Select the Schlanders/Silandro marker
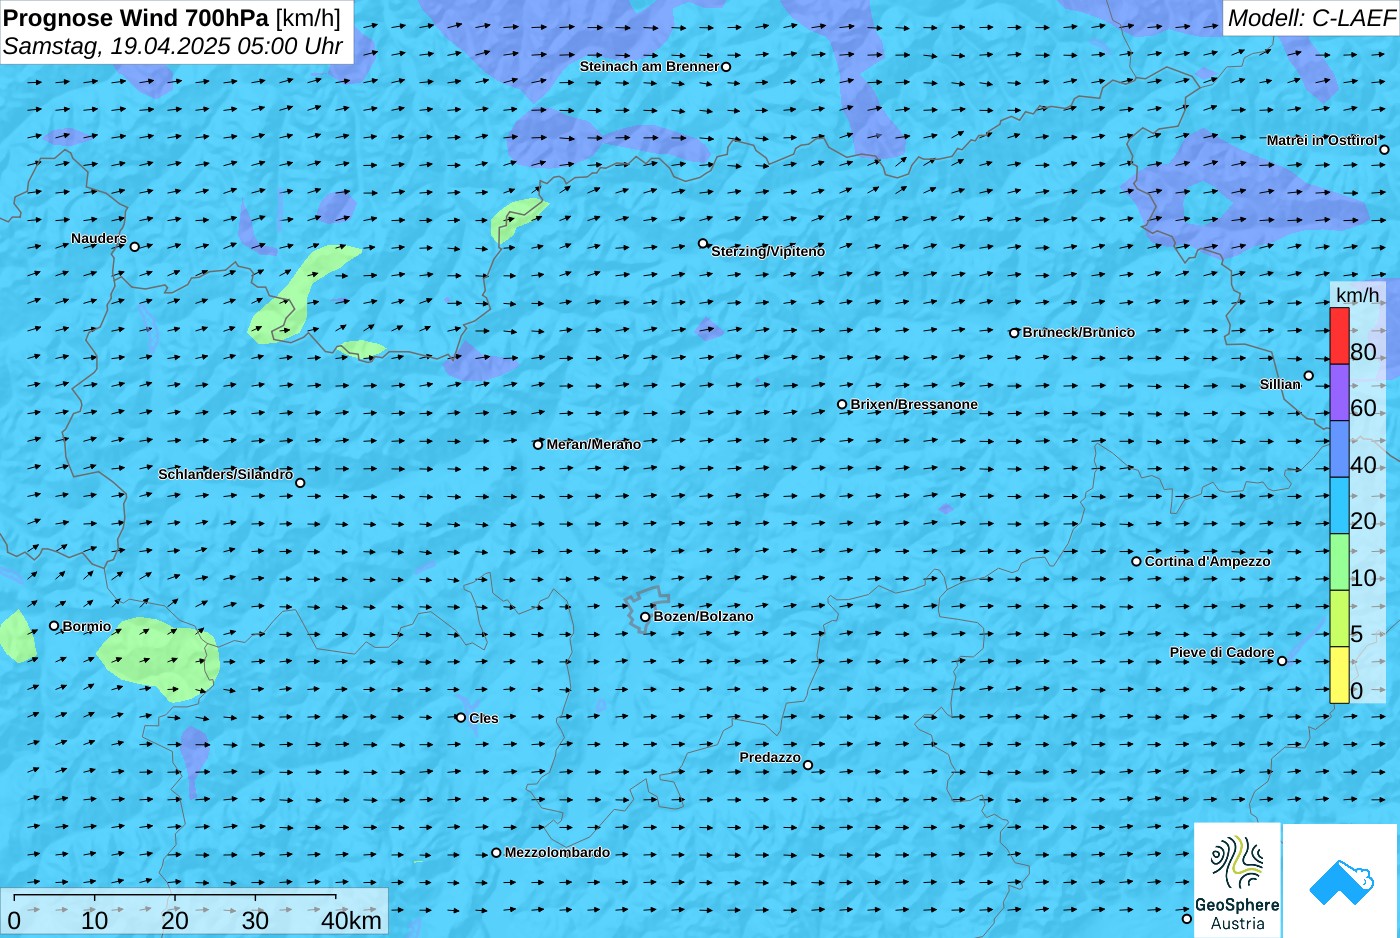 click(x=300, y=483)
